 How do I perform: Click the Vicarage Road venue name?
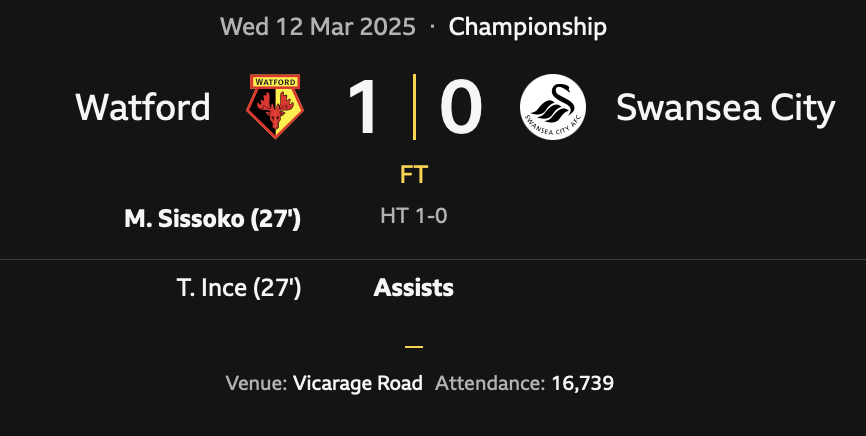coord(358,383)
